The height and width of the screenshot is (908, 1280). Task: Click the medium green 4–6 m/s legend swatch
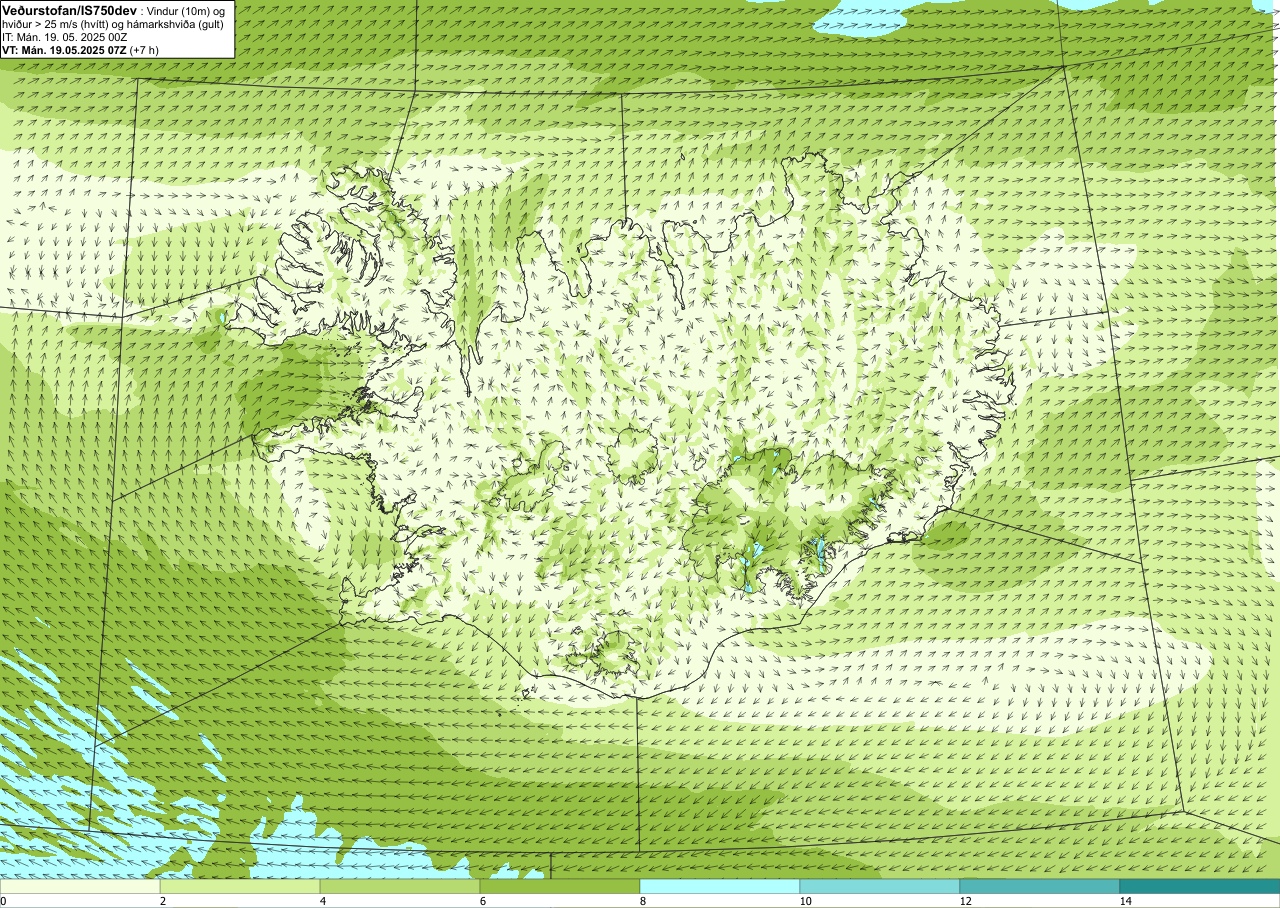point(400,886)
